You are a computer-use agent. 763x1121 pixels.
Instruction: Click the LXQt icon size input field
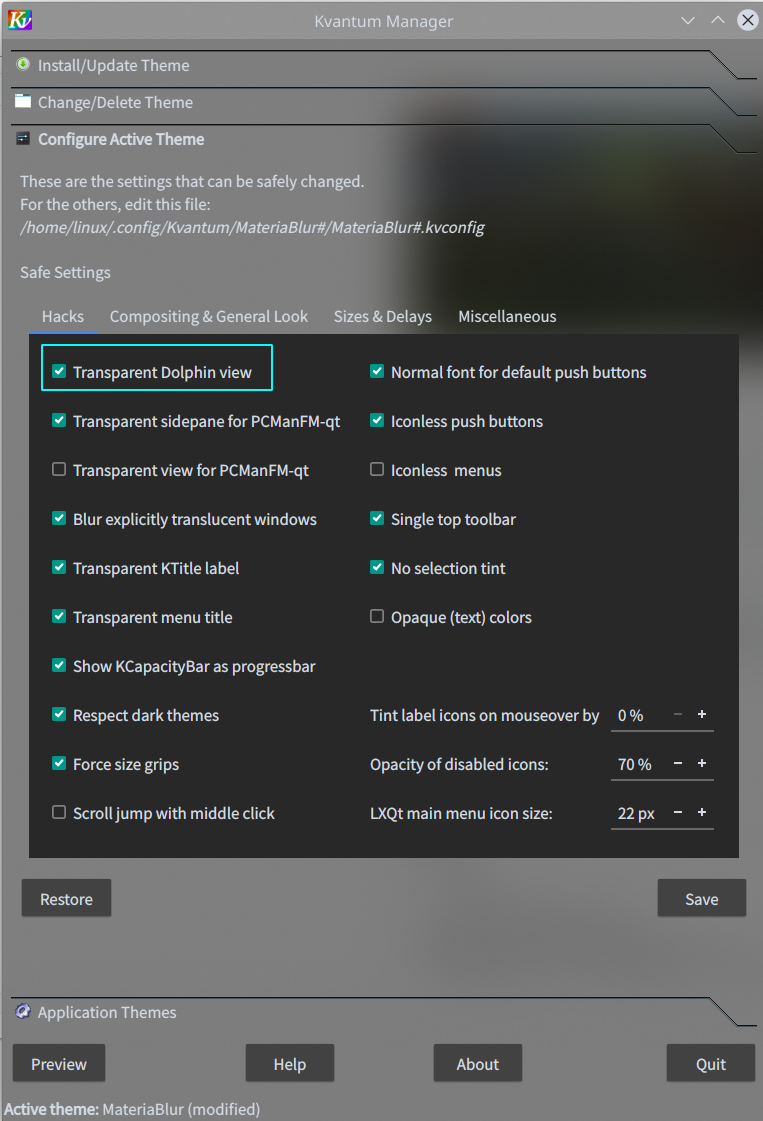(637, 814)
